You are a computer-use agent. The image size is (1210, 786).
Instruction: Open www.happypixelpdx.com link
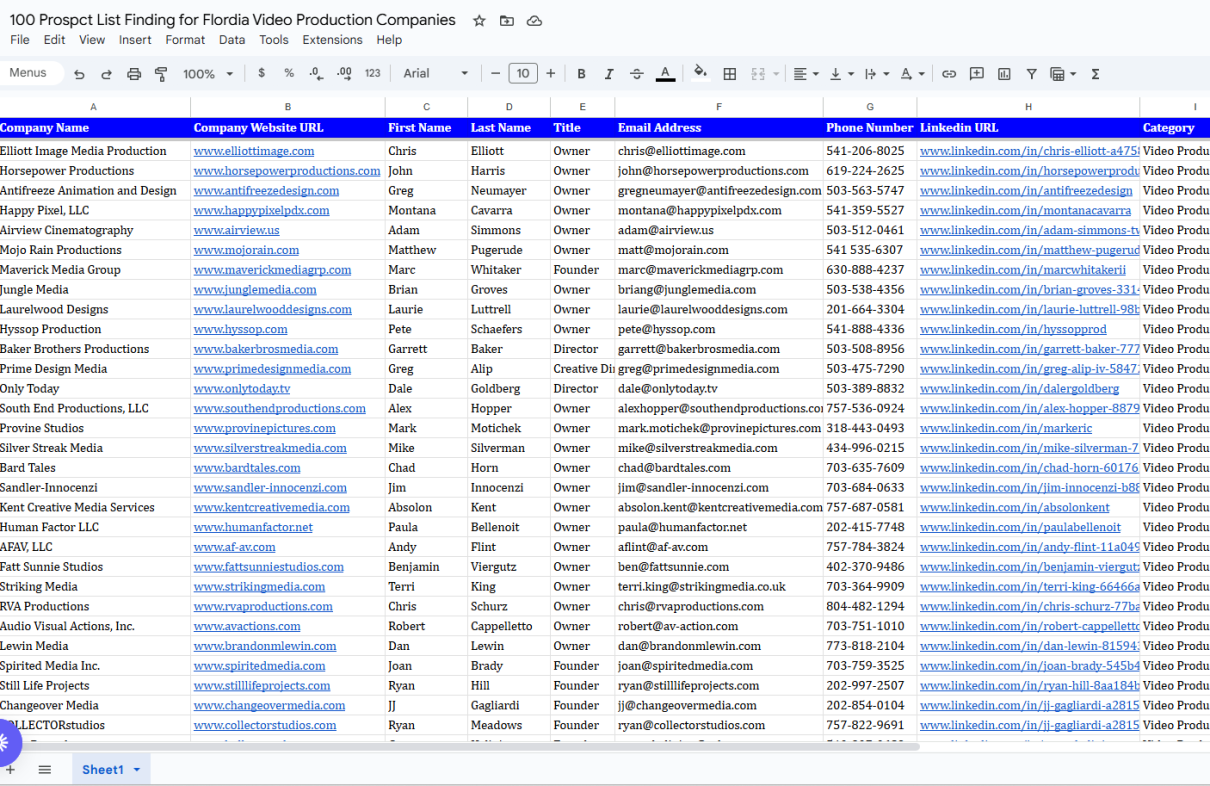coord(261,211)
